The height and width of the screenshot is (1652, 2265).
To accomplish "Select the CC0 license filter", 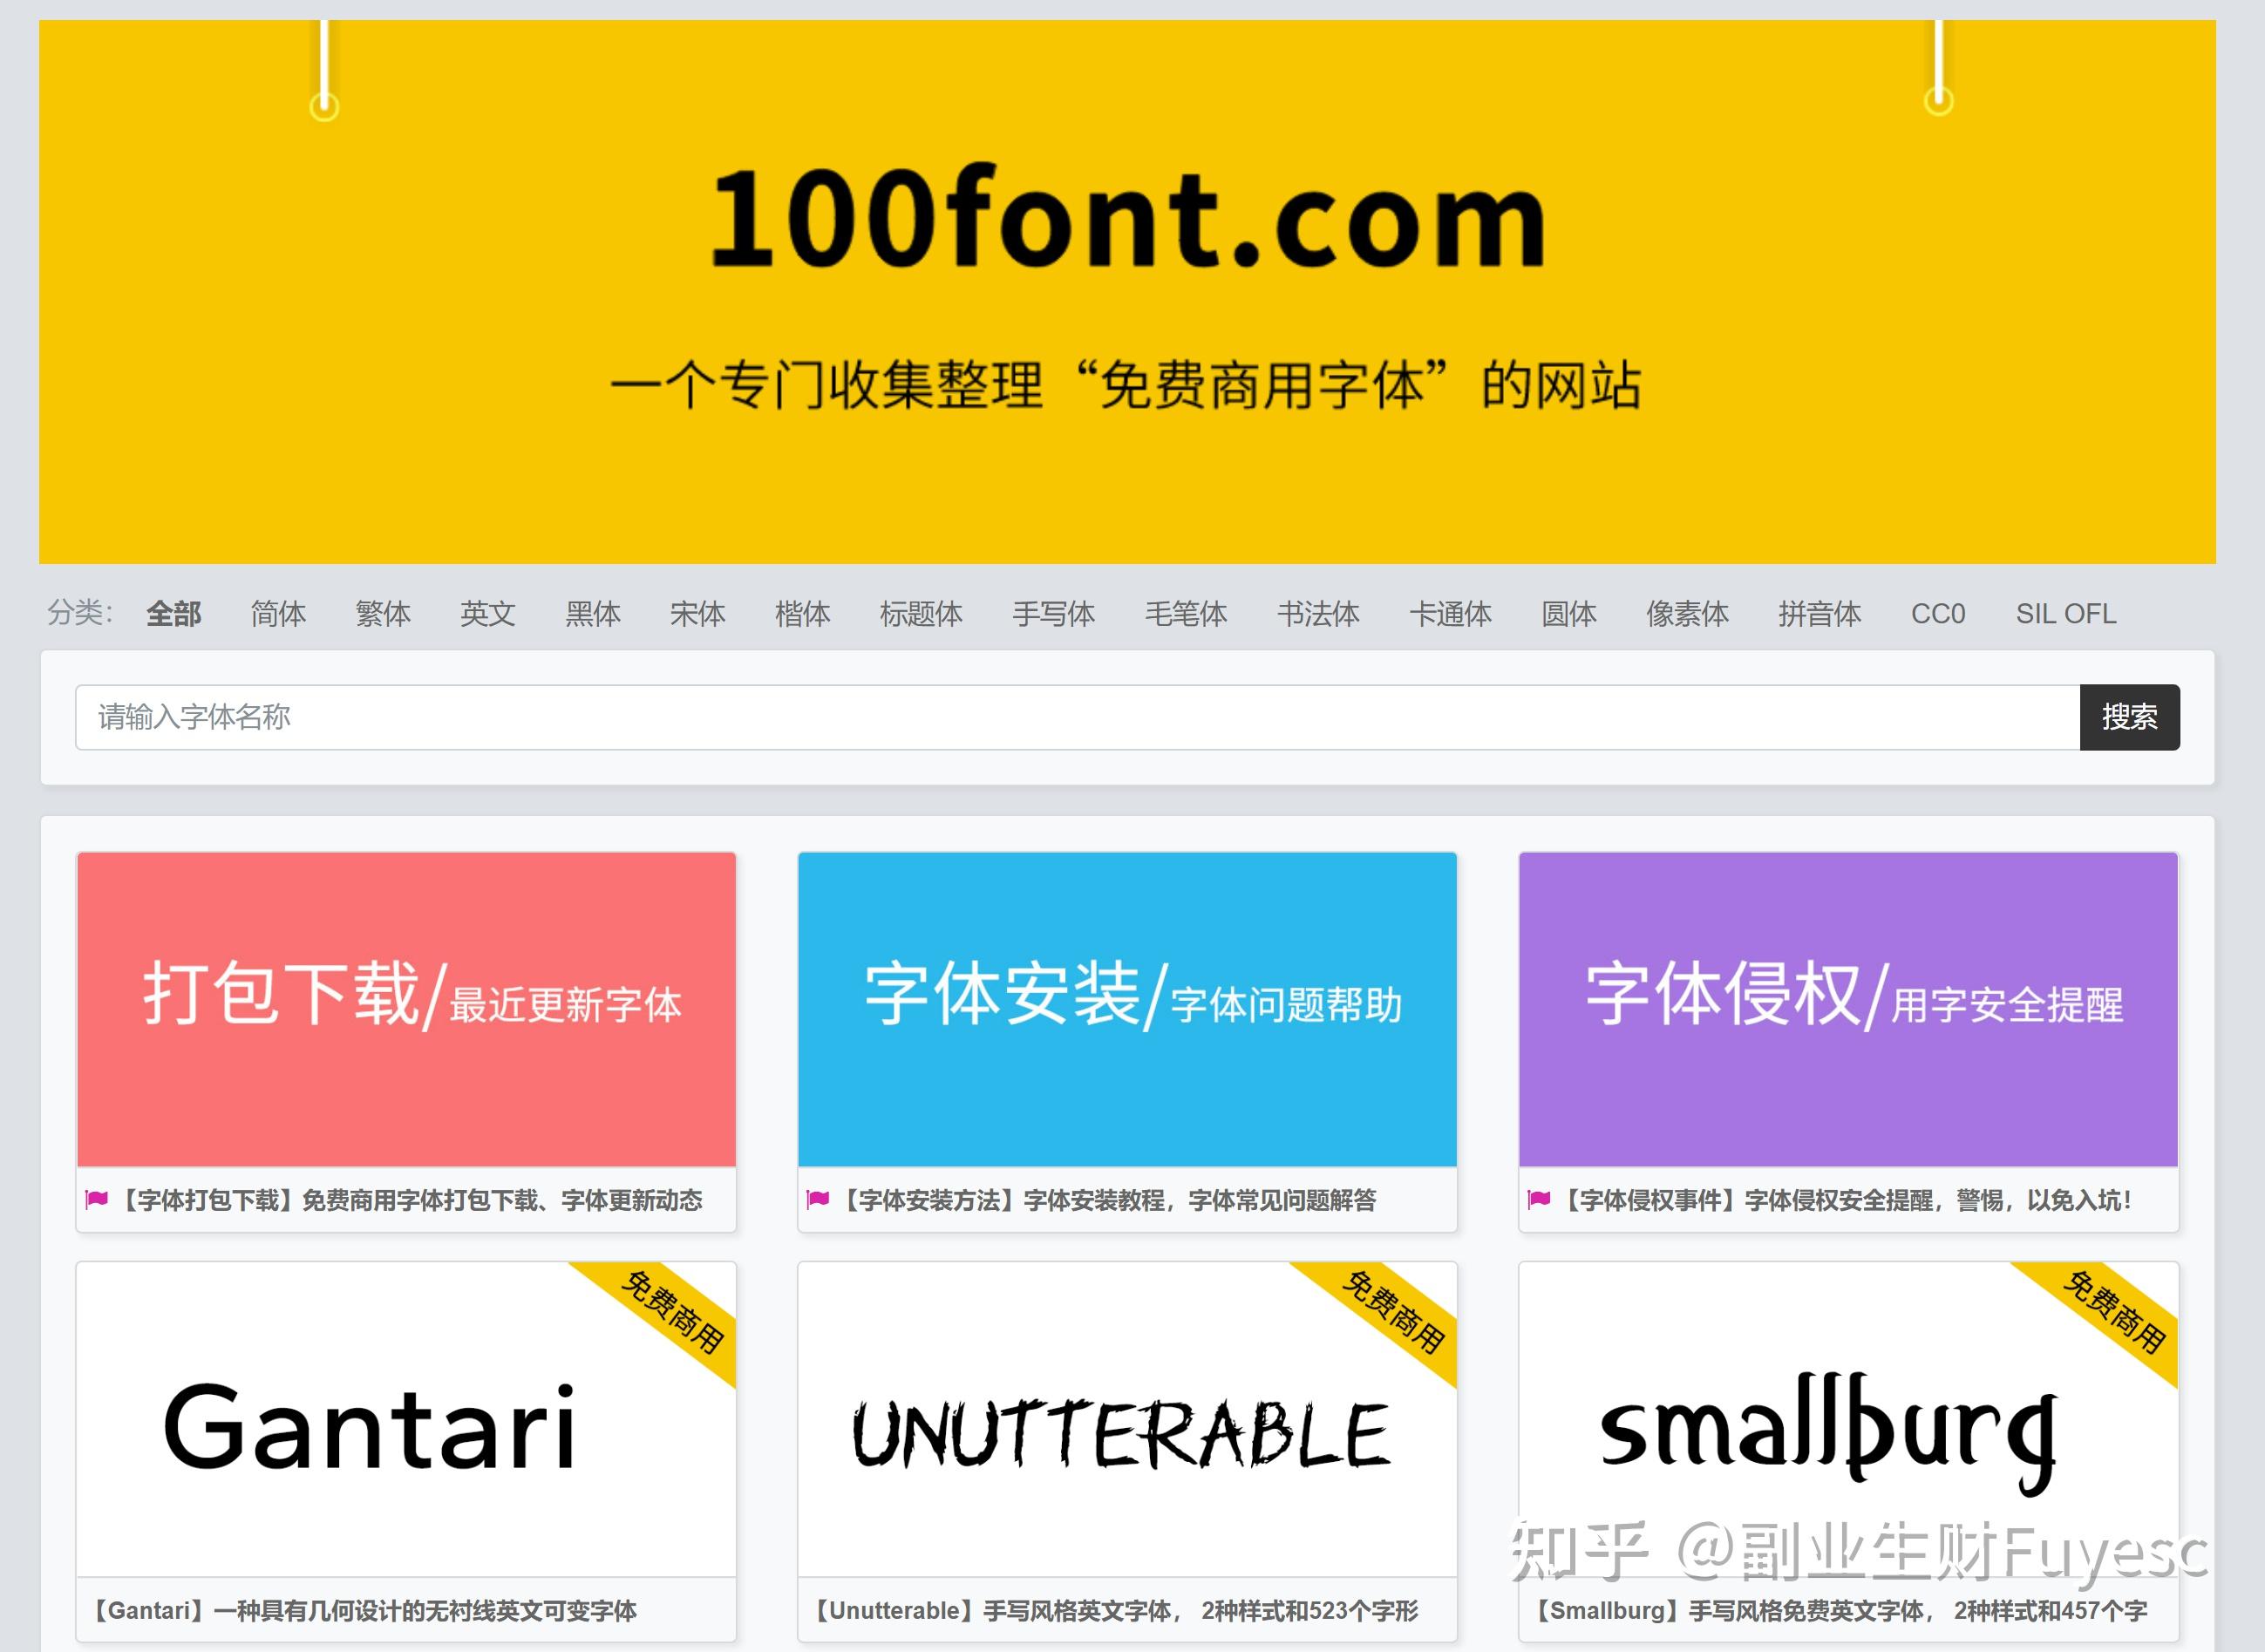I will point(1938,613).
